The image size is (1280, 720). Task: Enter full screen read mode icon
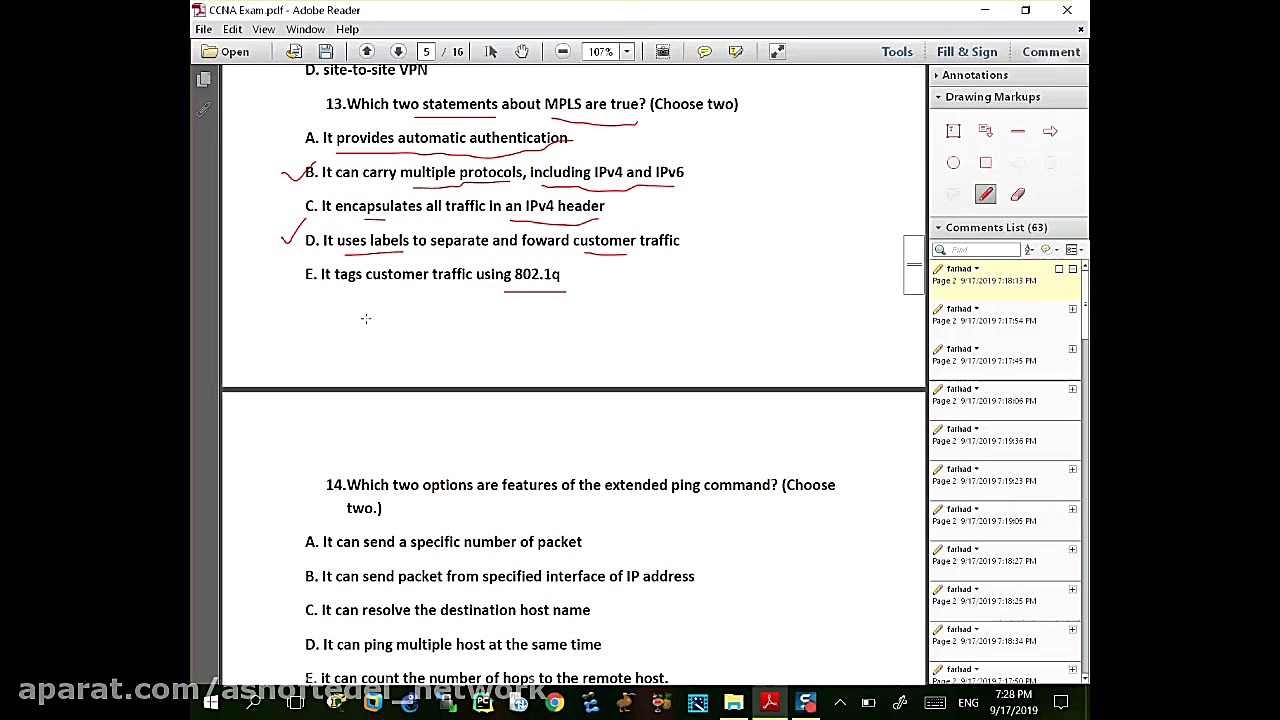[x=777, y=52]
